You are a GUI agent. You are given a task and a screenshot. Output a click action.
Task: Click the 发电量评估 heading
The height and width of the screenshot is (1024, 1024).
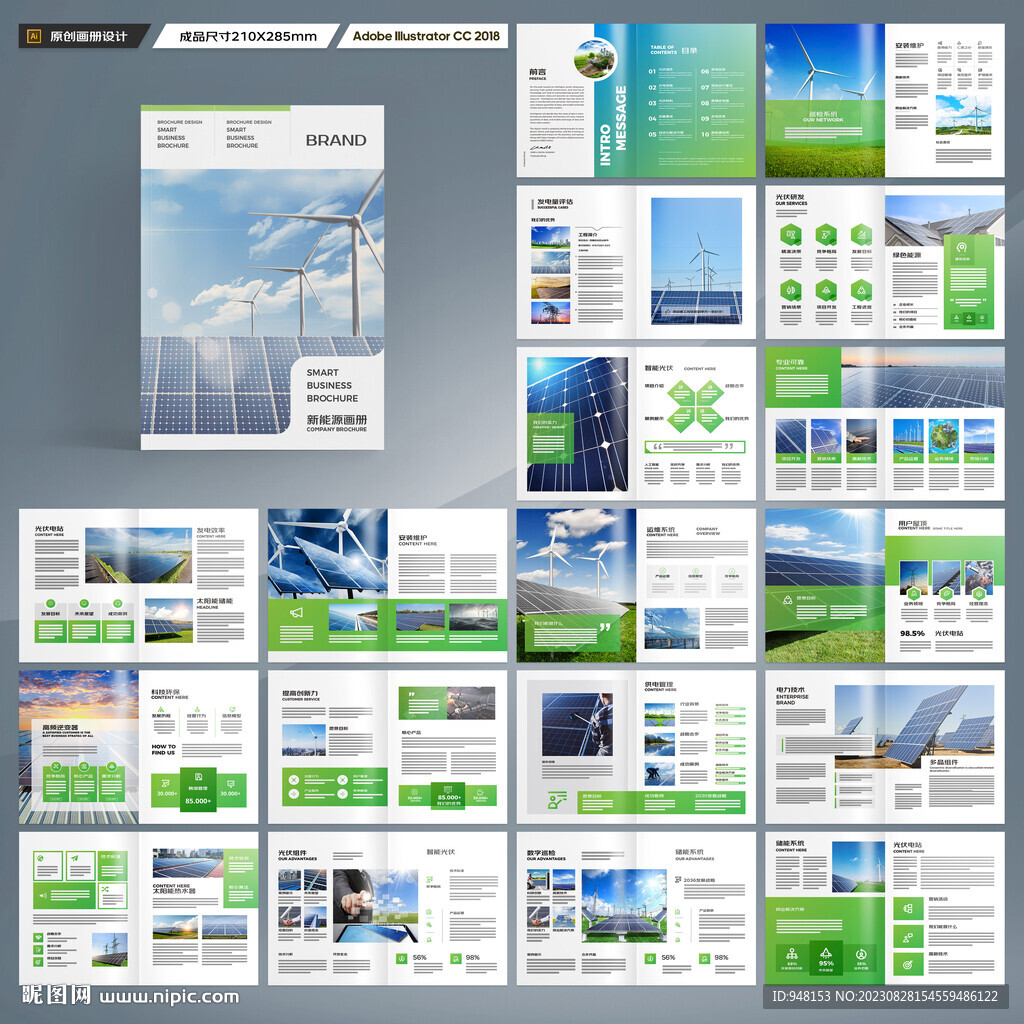[555, 201]
